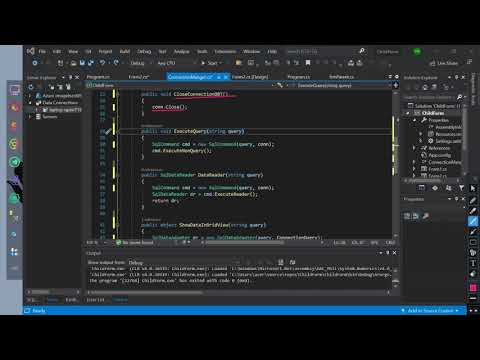The width and height of the screenshot is (480, 360).
Task: Select the text T tool in annotation toolbar
Action: (473, 263)
